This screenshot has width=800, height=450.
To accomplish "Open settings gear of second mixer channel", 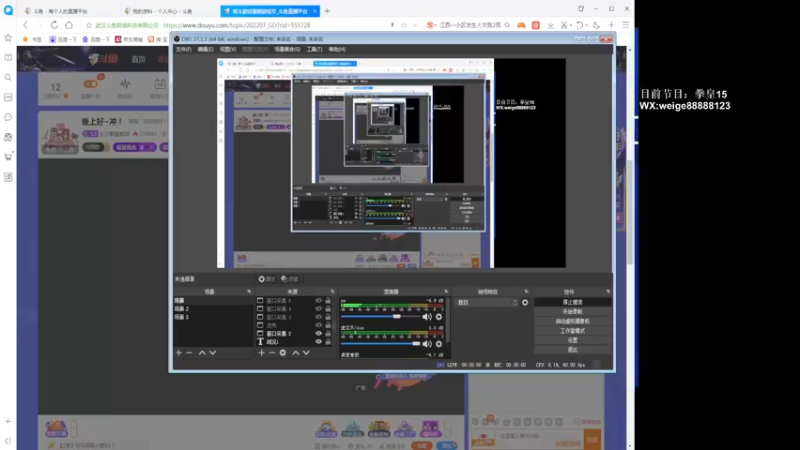I will [439, 344].
